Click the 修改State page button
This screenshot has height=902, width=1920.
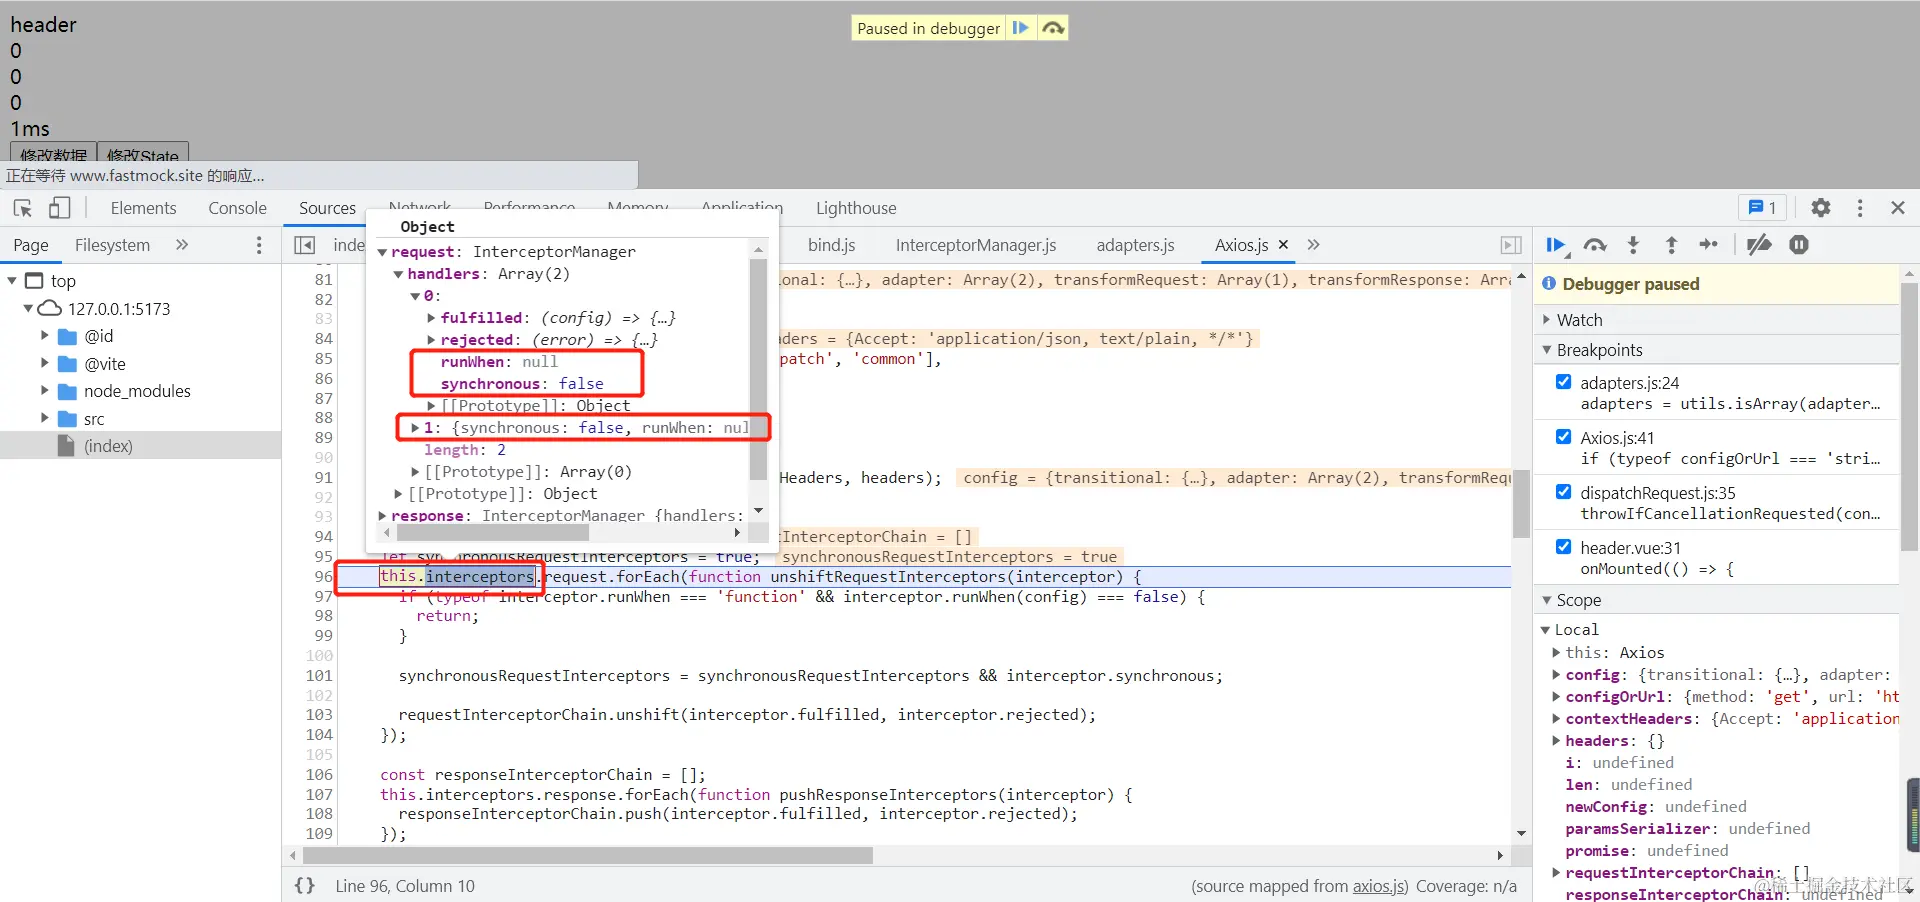(143, 153)
